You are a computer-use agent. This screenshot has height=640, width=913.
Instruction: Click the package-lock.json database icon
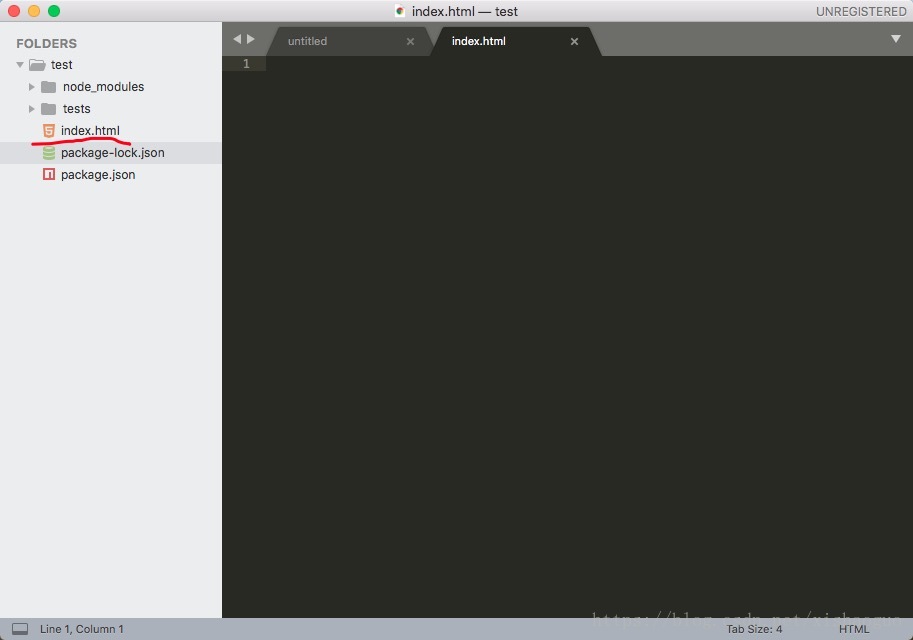pyautogui.click(x=49, y=153)
